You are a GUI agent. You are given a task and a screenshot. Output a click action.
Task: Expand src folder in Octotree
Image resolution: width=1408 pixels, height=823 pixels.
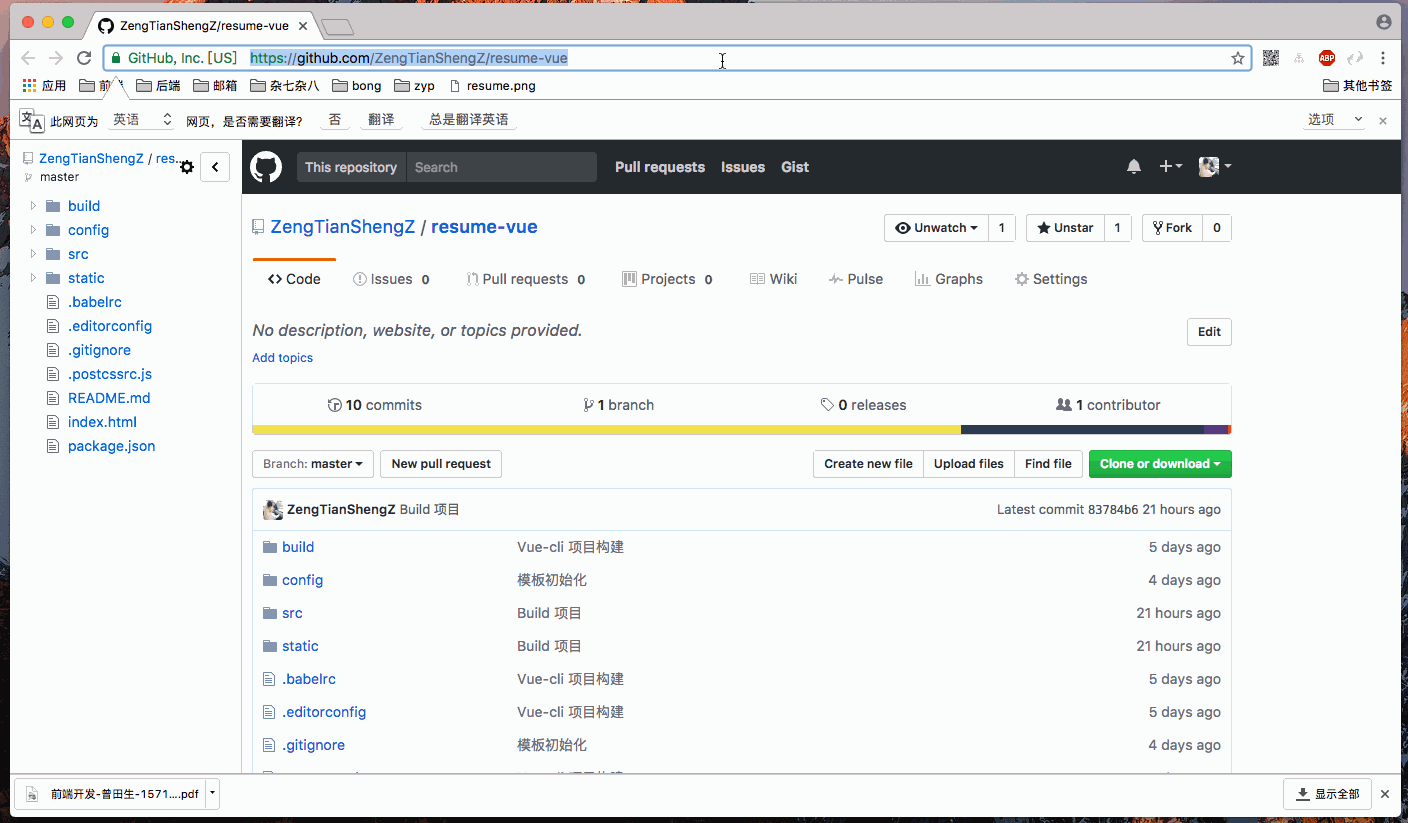(33, 253)
